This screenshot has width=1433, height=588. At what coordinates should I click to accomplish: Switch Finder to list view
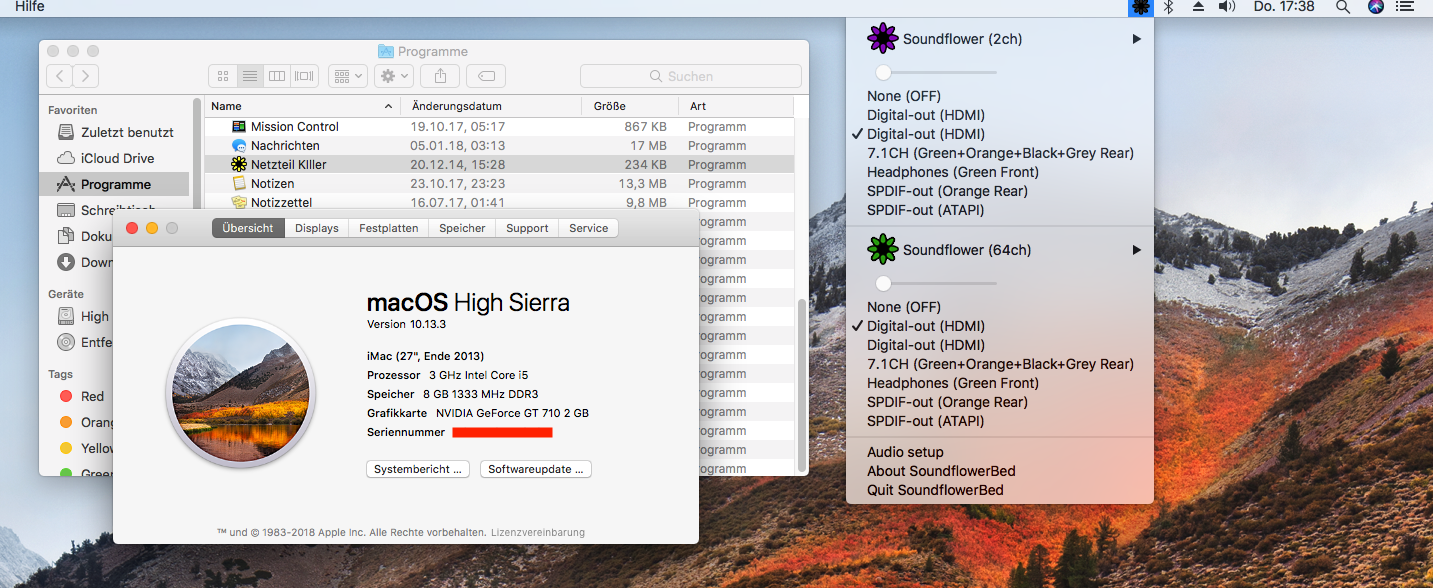[x=250, y=76]
